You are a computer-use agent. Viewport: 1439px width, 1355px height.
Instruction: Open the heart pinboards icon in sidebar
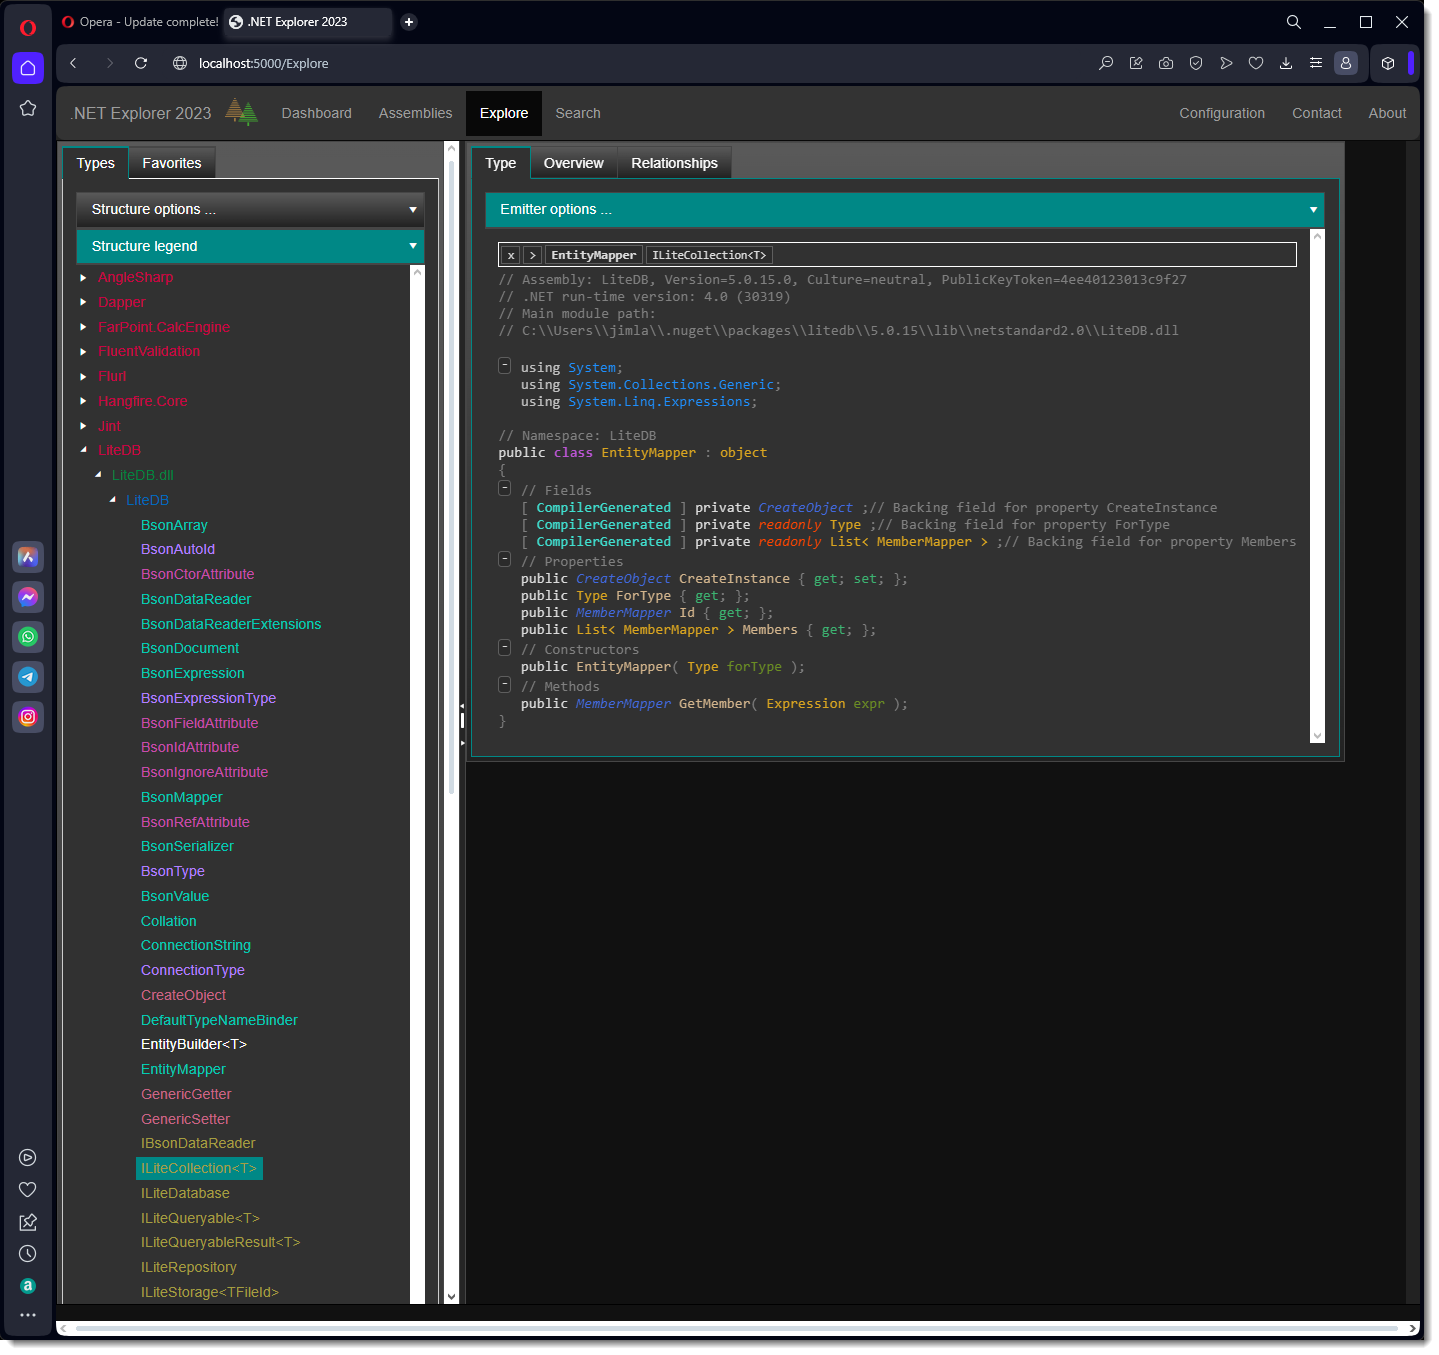click(28, 1190)
